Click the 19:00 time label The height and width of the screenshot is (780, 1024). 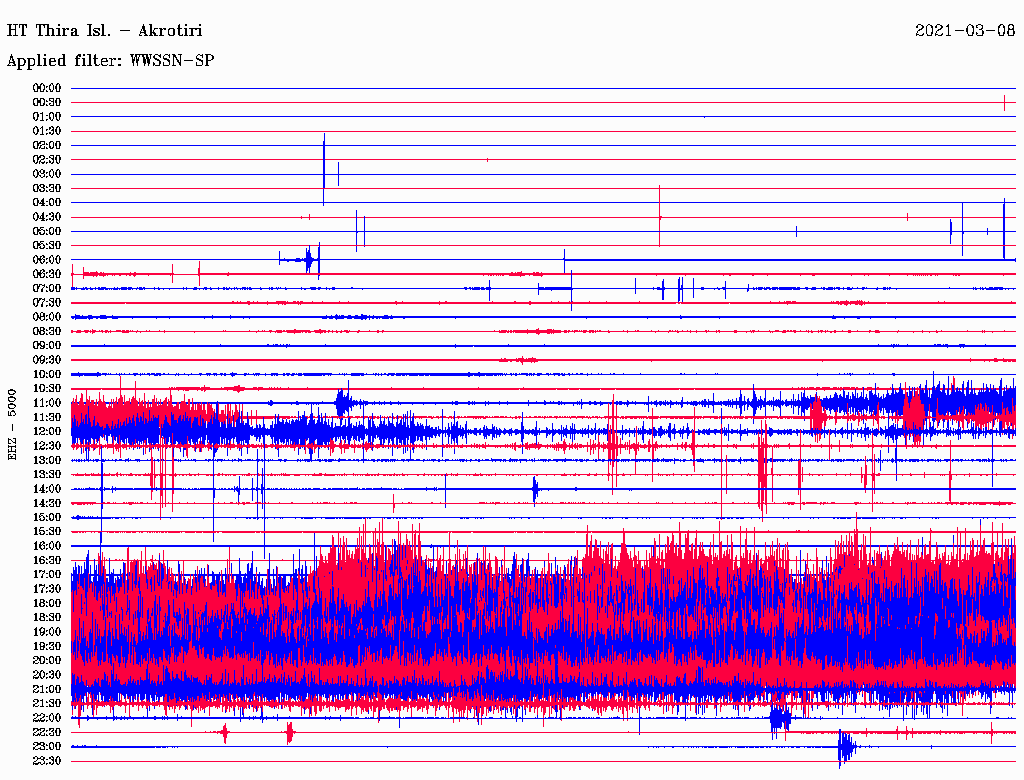47,632
